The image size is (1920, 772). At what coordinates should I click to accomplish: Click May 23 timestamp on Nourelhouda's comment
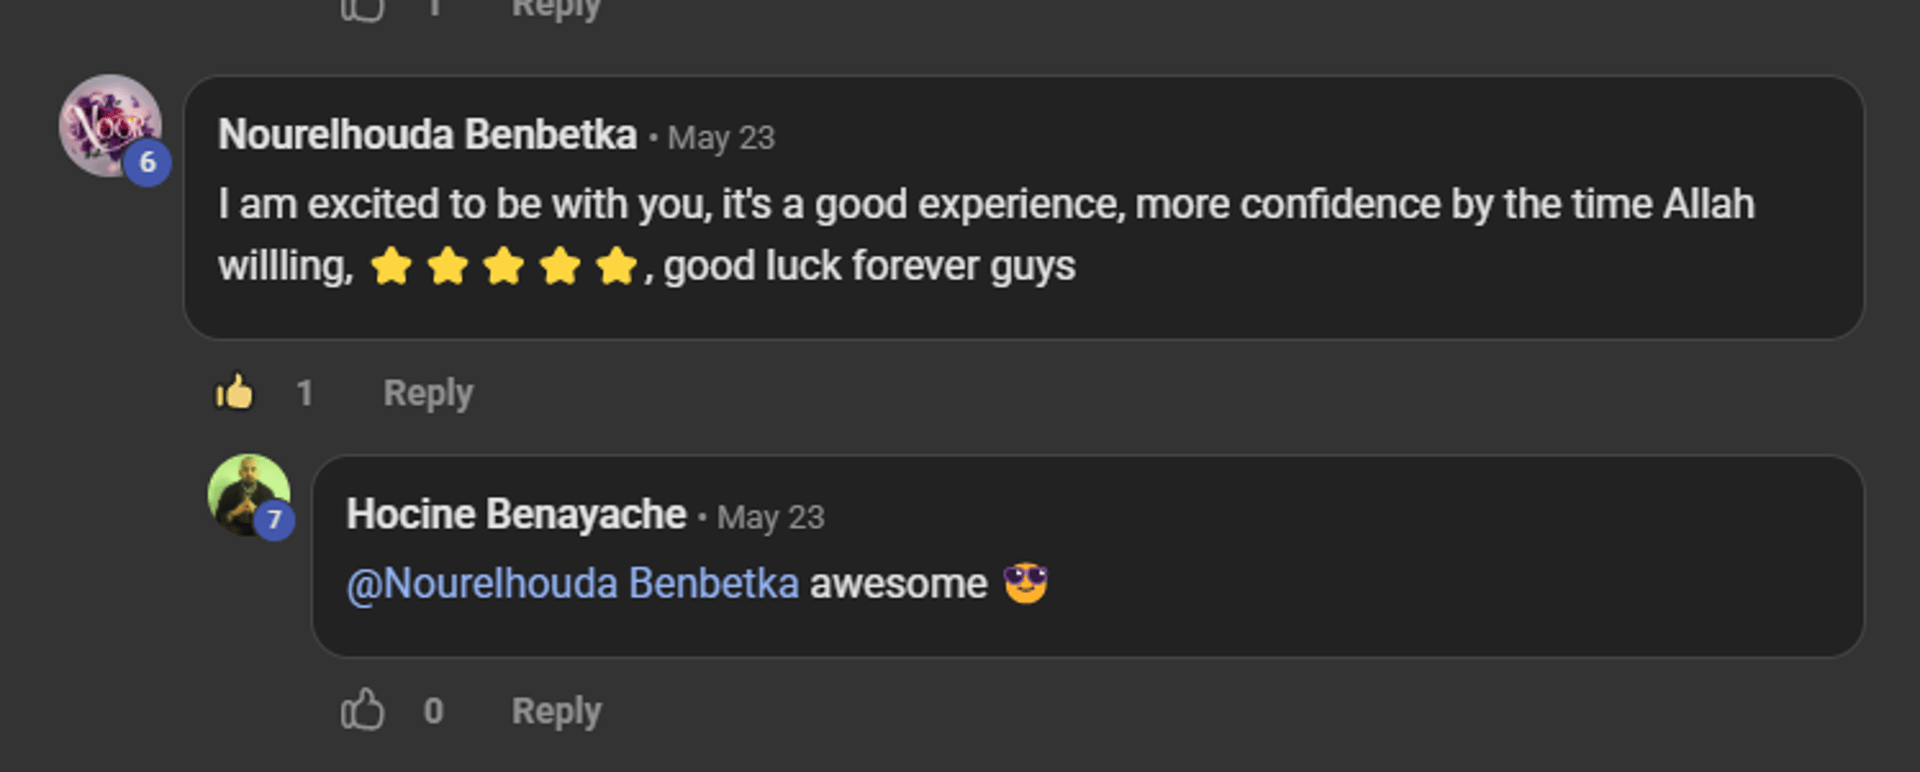point(721,138)
